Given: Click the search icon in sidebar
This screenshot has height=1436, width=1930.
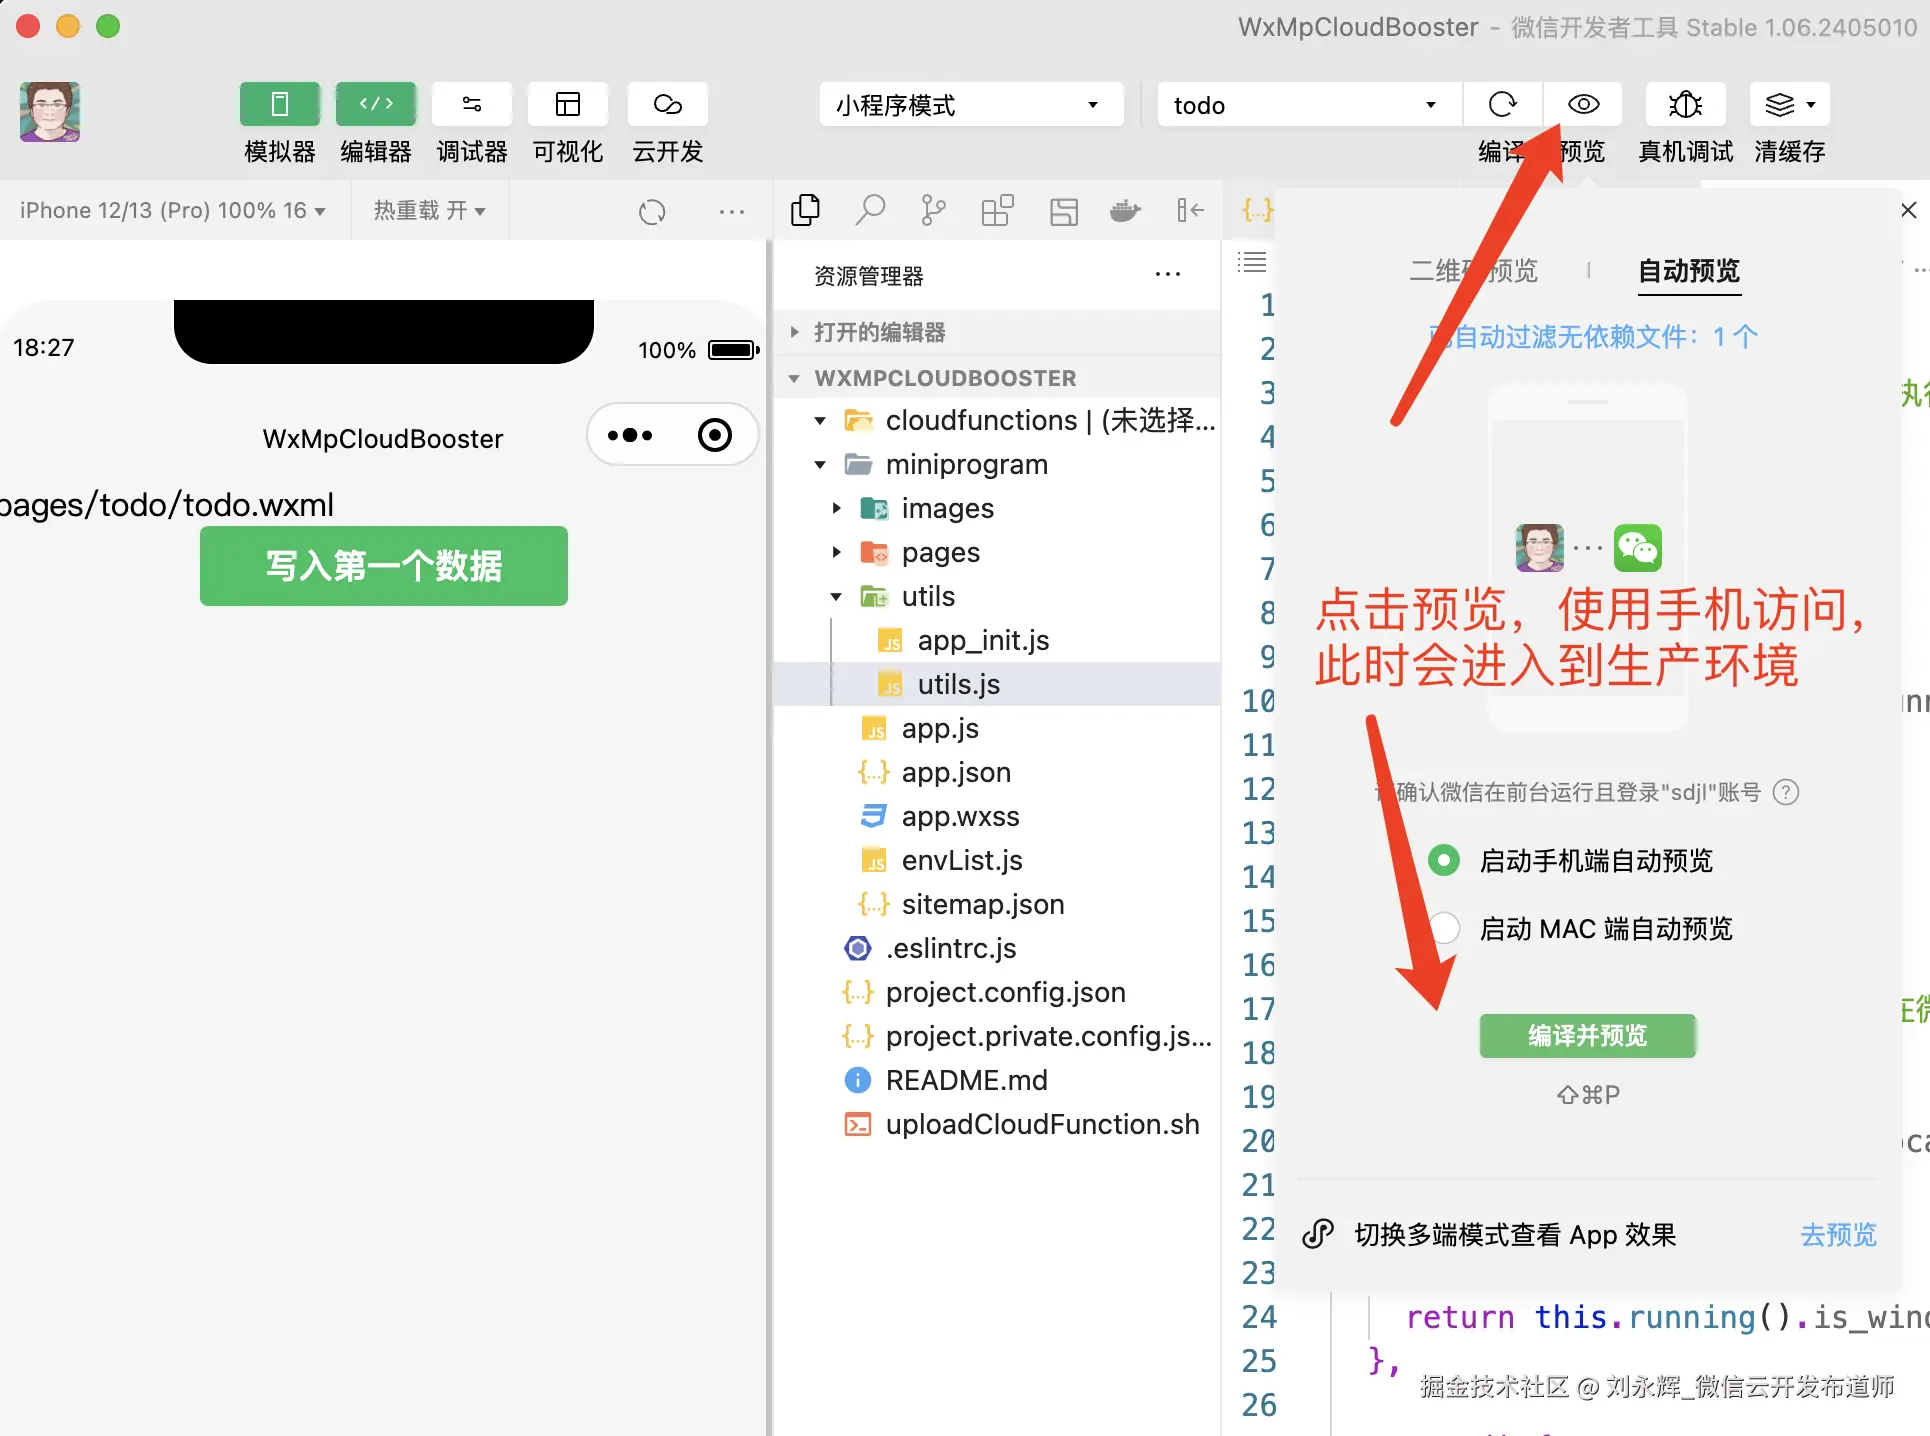Looking at the screenshot, I should [x=870, y=210].
